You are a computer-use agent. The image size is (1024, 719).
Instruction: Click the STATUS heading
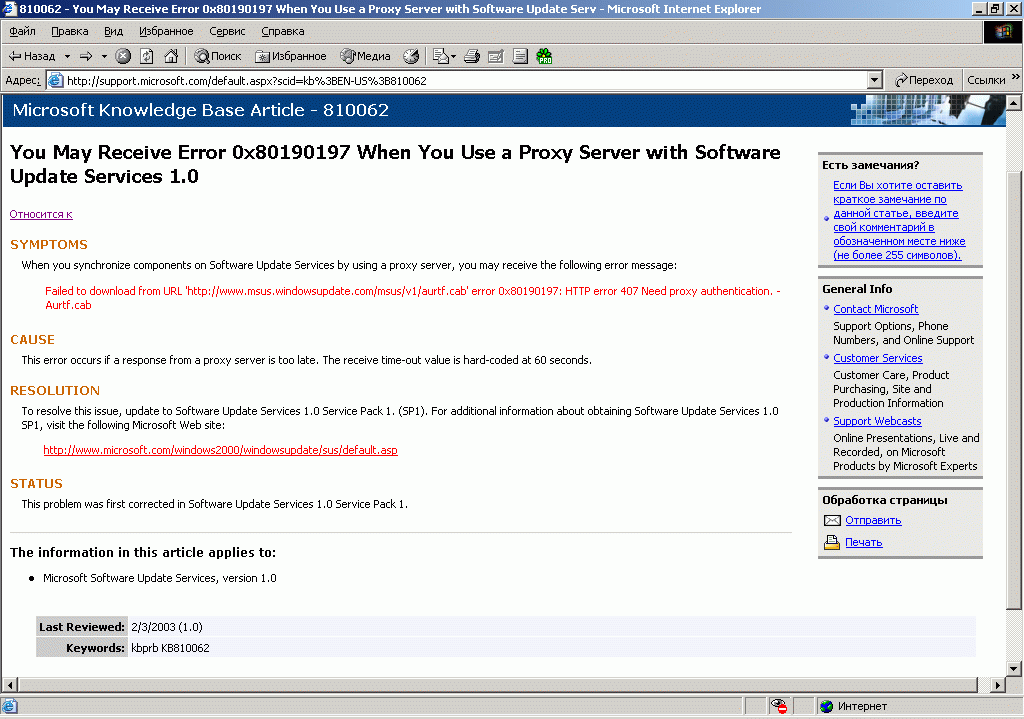point(36,483)
